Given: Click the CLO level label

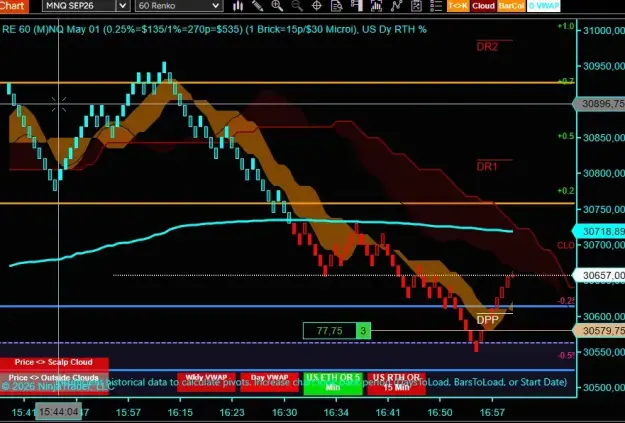Looking at the screenshot, I should [566, 245].
